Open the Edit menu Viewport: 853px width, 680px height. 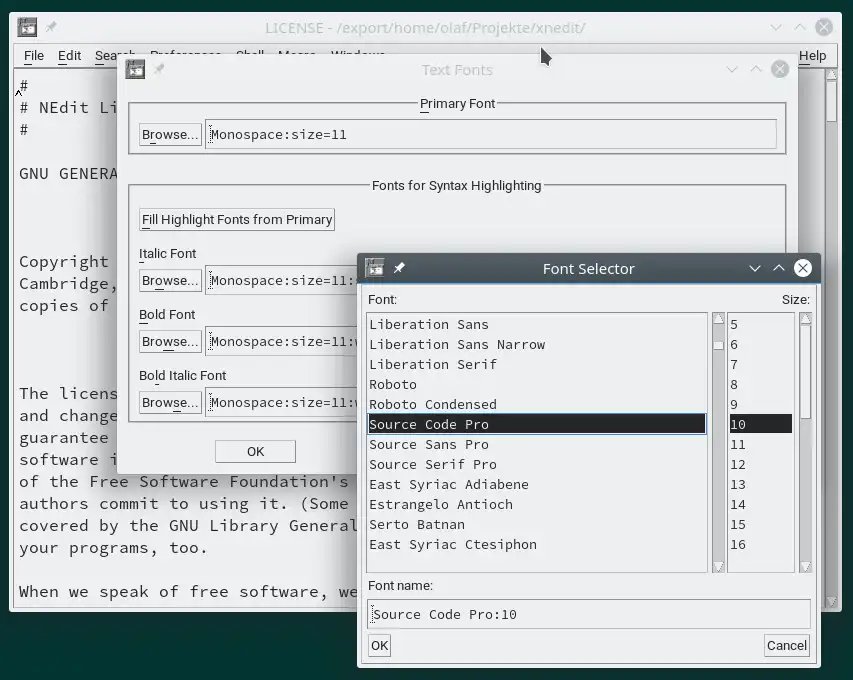tap(69, 56)
